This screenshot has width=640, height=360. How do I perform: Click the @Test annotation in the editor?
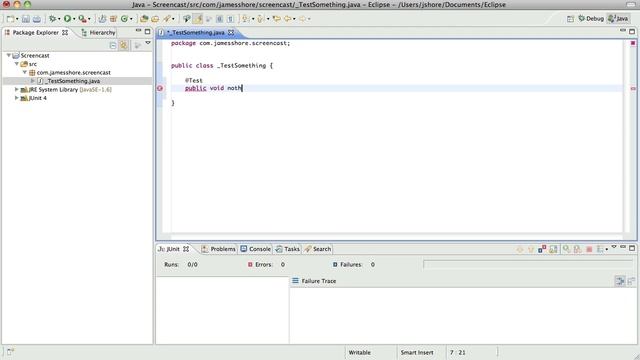(193, 80)
